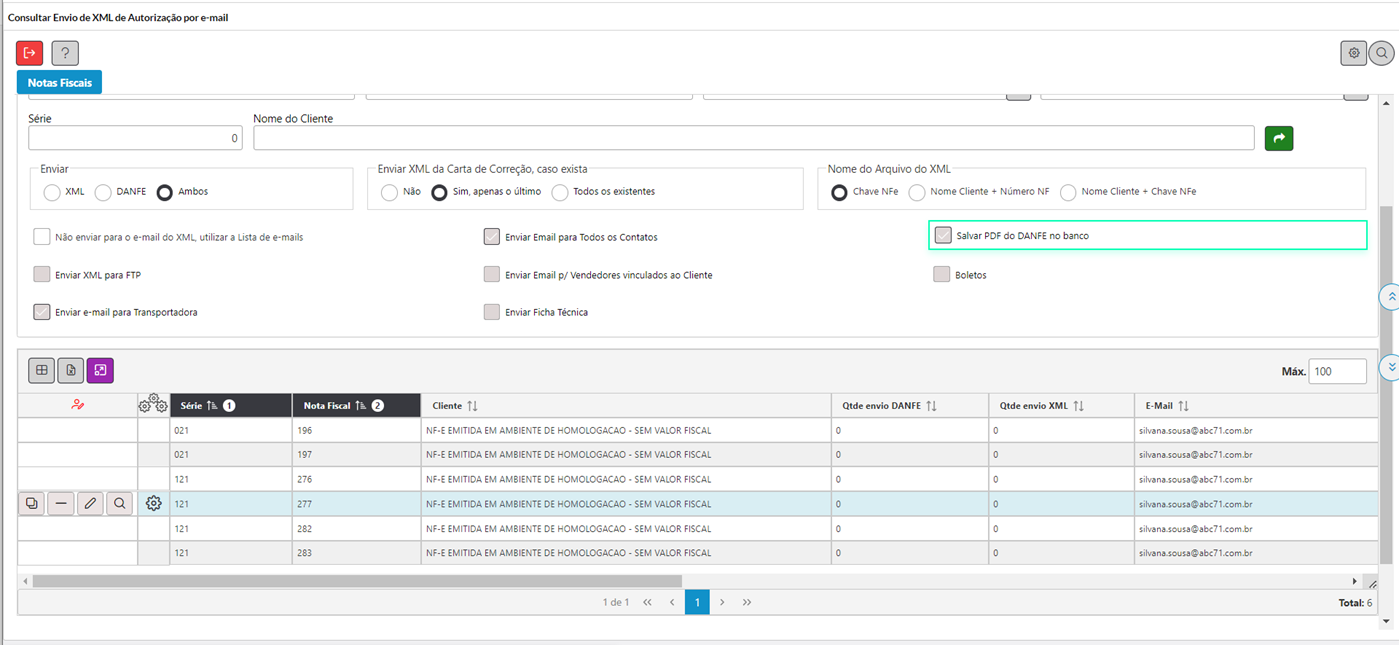
Task: Export the table using the spreadsheet icon
Action: pyautogui.click(x=71, y=370)
